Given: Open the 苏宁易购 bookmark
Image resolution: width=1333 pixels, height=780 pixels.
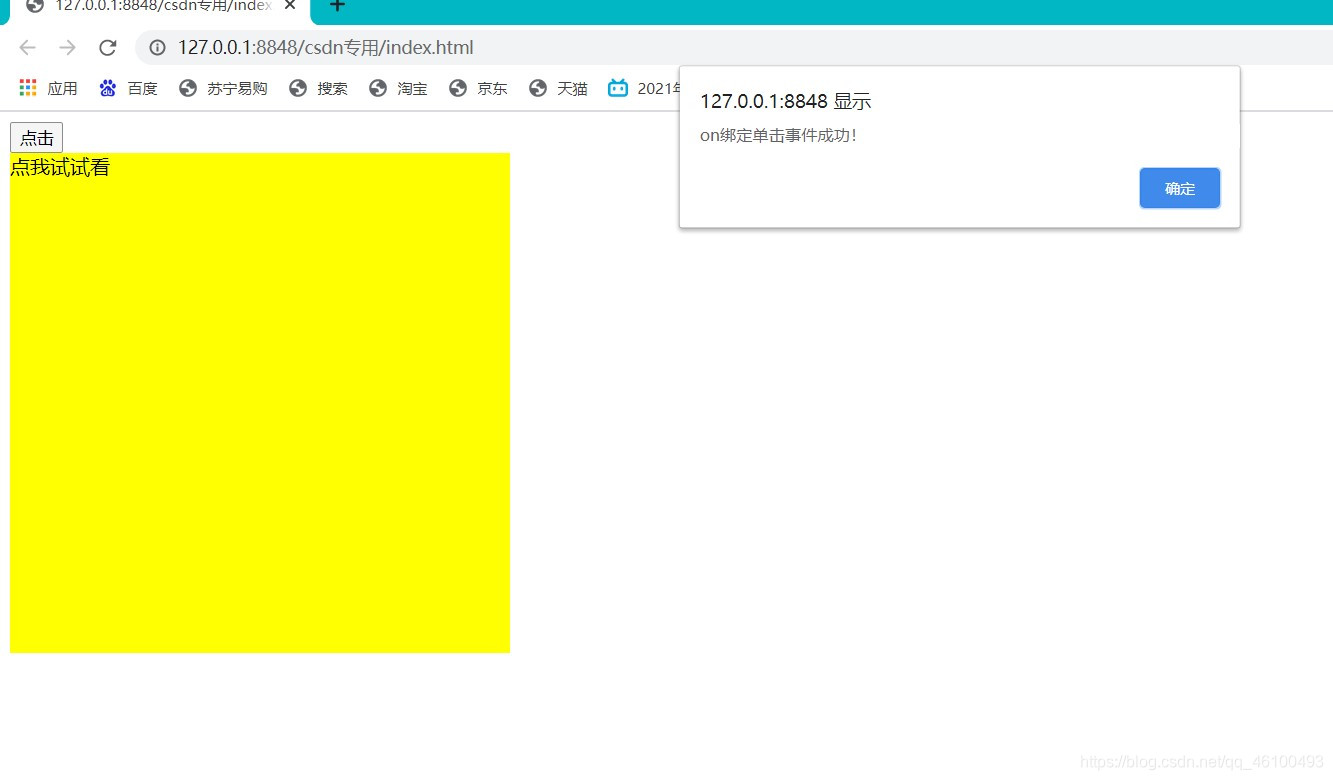Looking at the screenshot, I should (x=223, y=88).
